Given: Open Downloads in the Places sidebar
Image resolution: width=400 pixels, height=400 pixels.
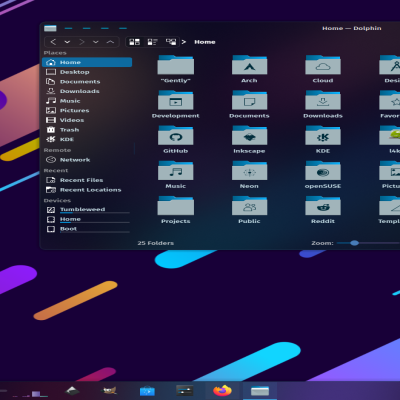Looking at the screenshot, I should click(87, 91).
